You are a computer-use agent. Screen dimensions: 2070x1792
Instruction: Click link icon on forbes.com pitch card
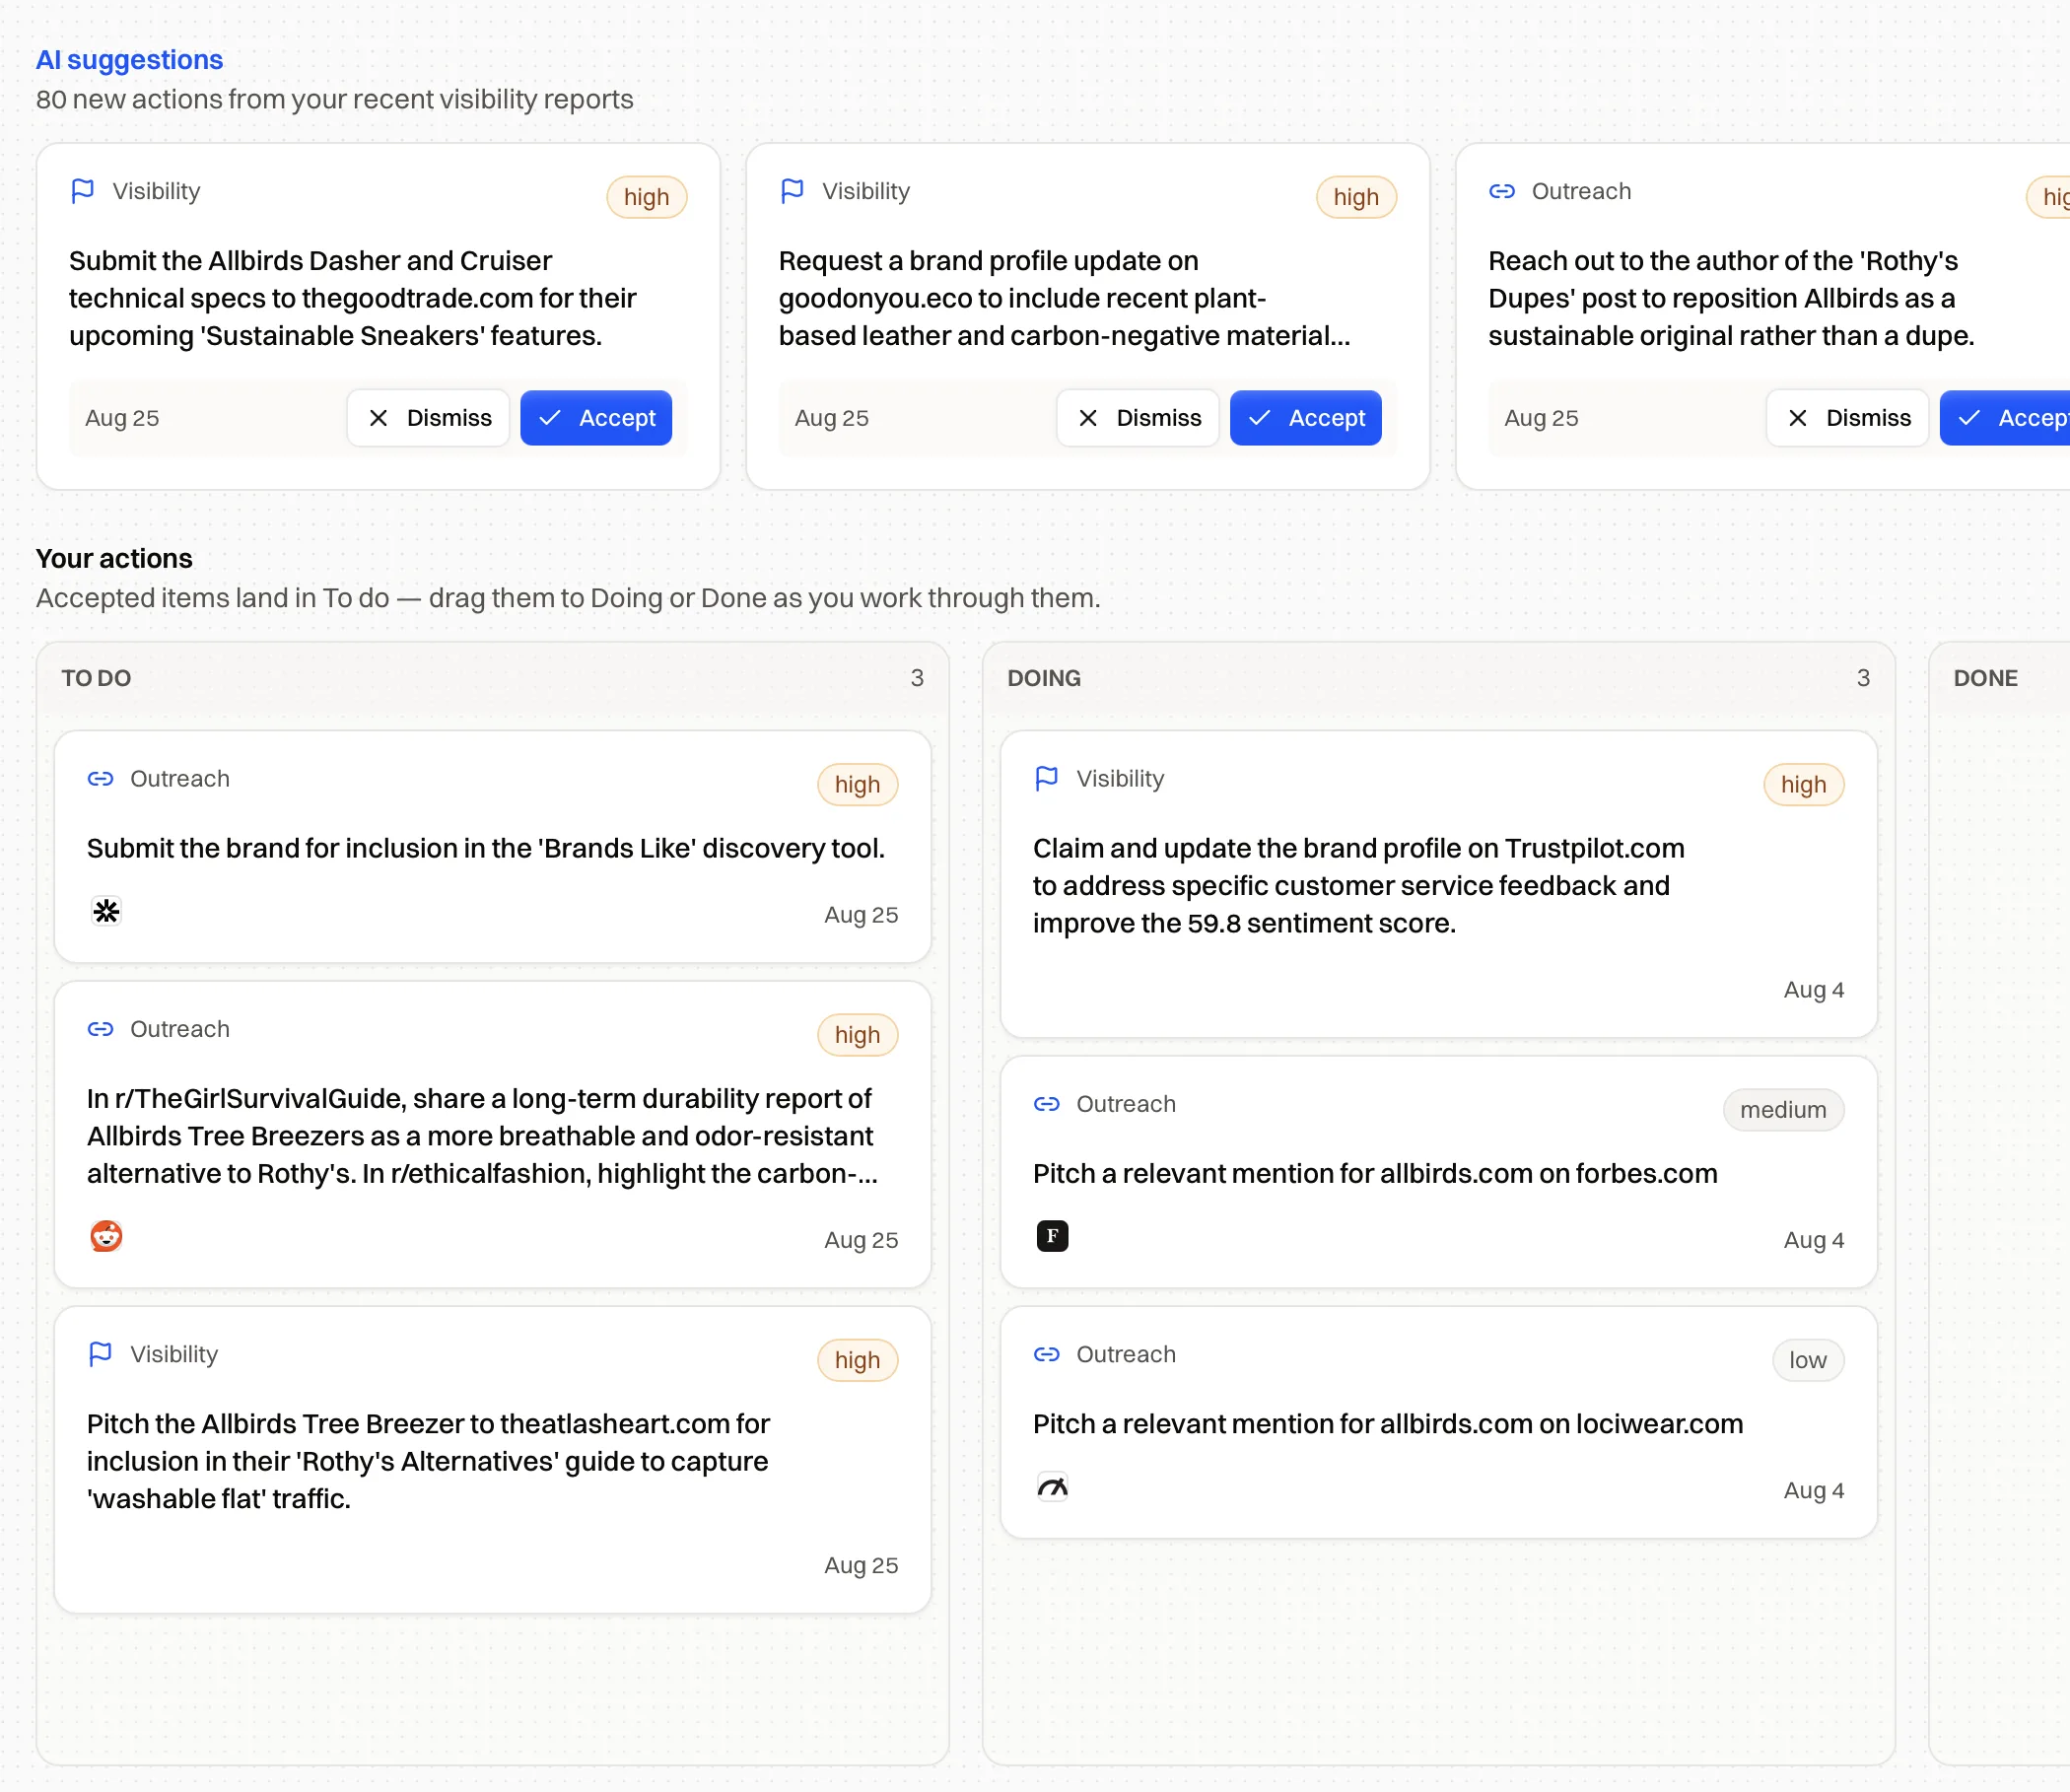[x=1046, y=1104]
